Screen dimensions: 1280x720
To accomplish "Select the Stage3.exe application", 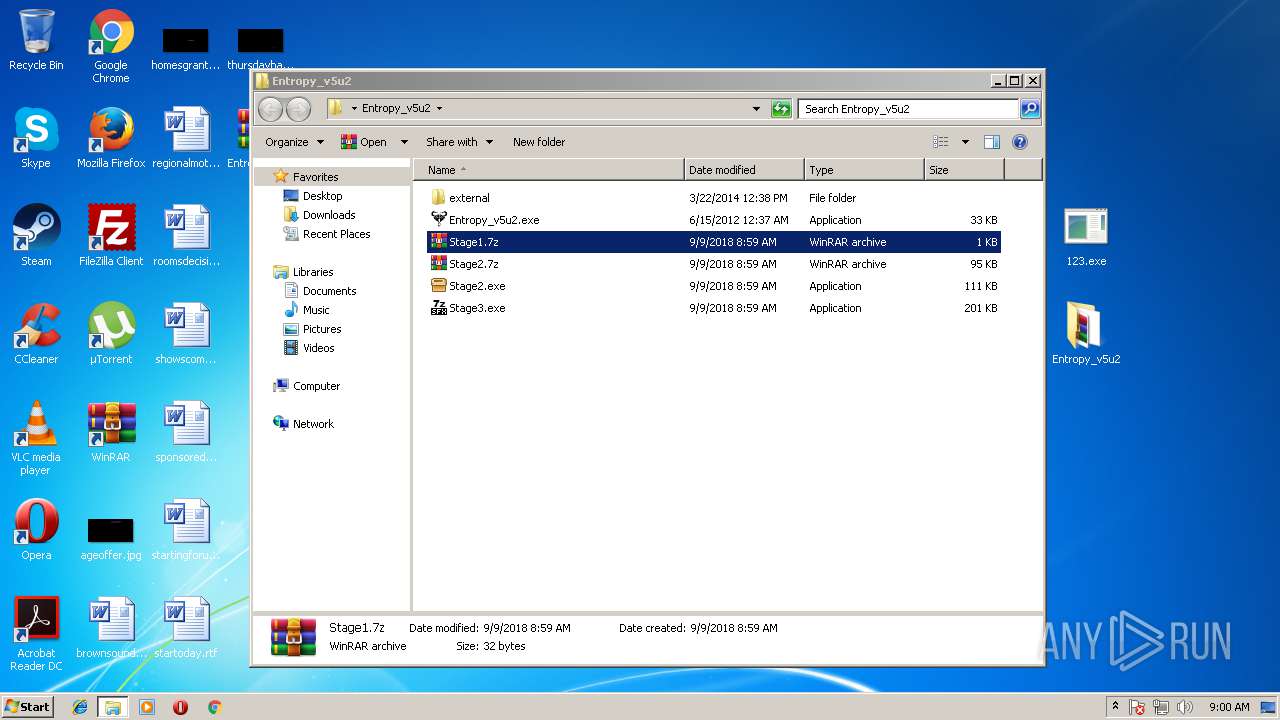I will 714,308.
